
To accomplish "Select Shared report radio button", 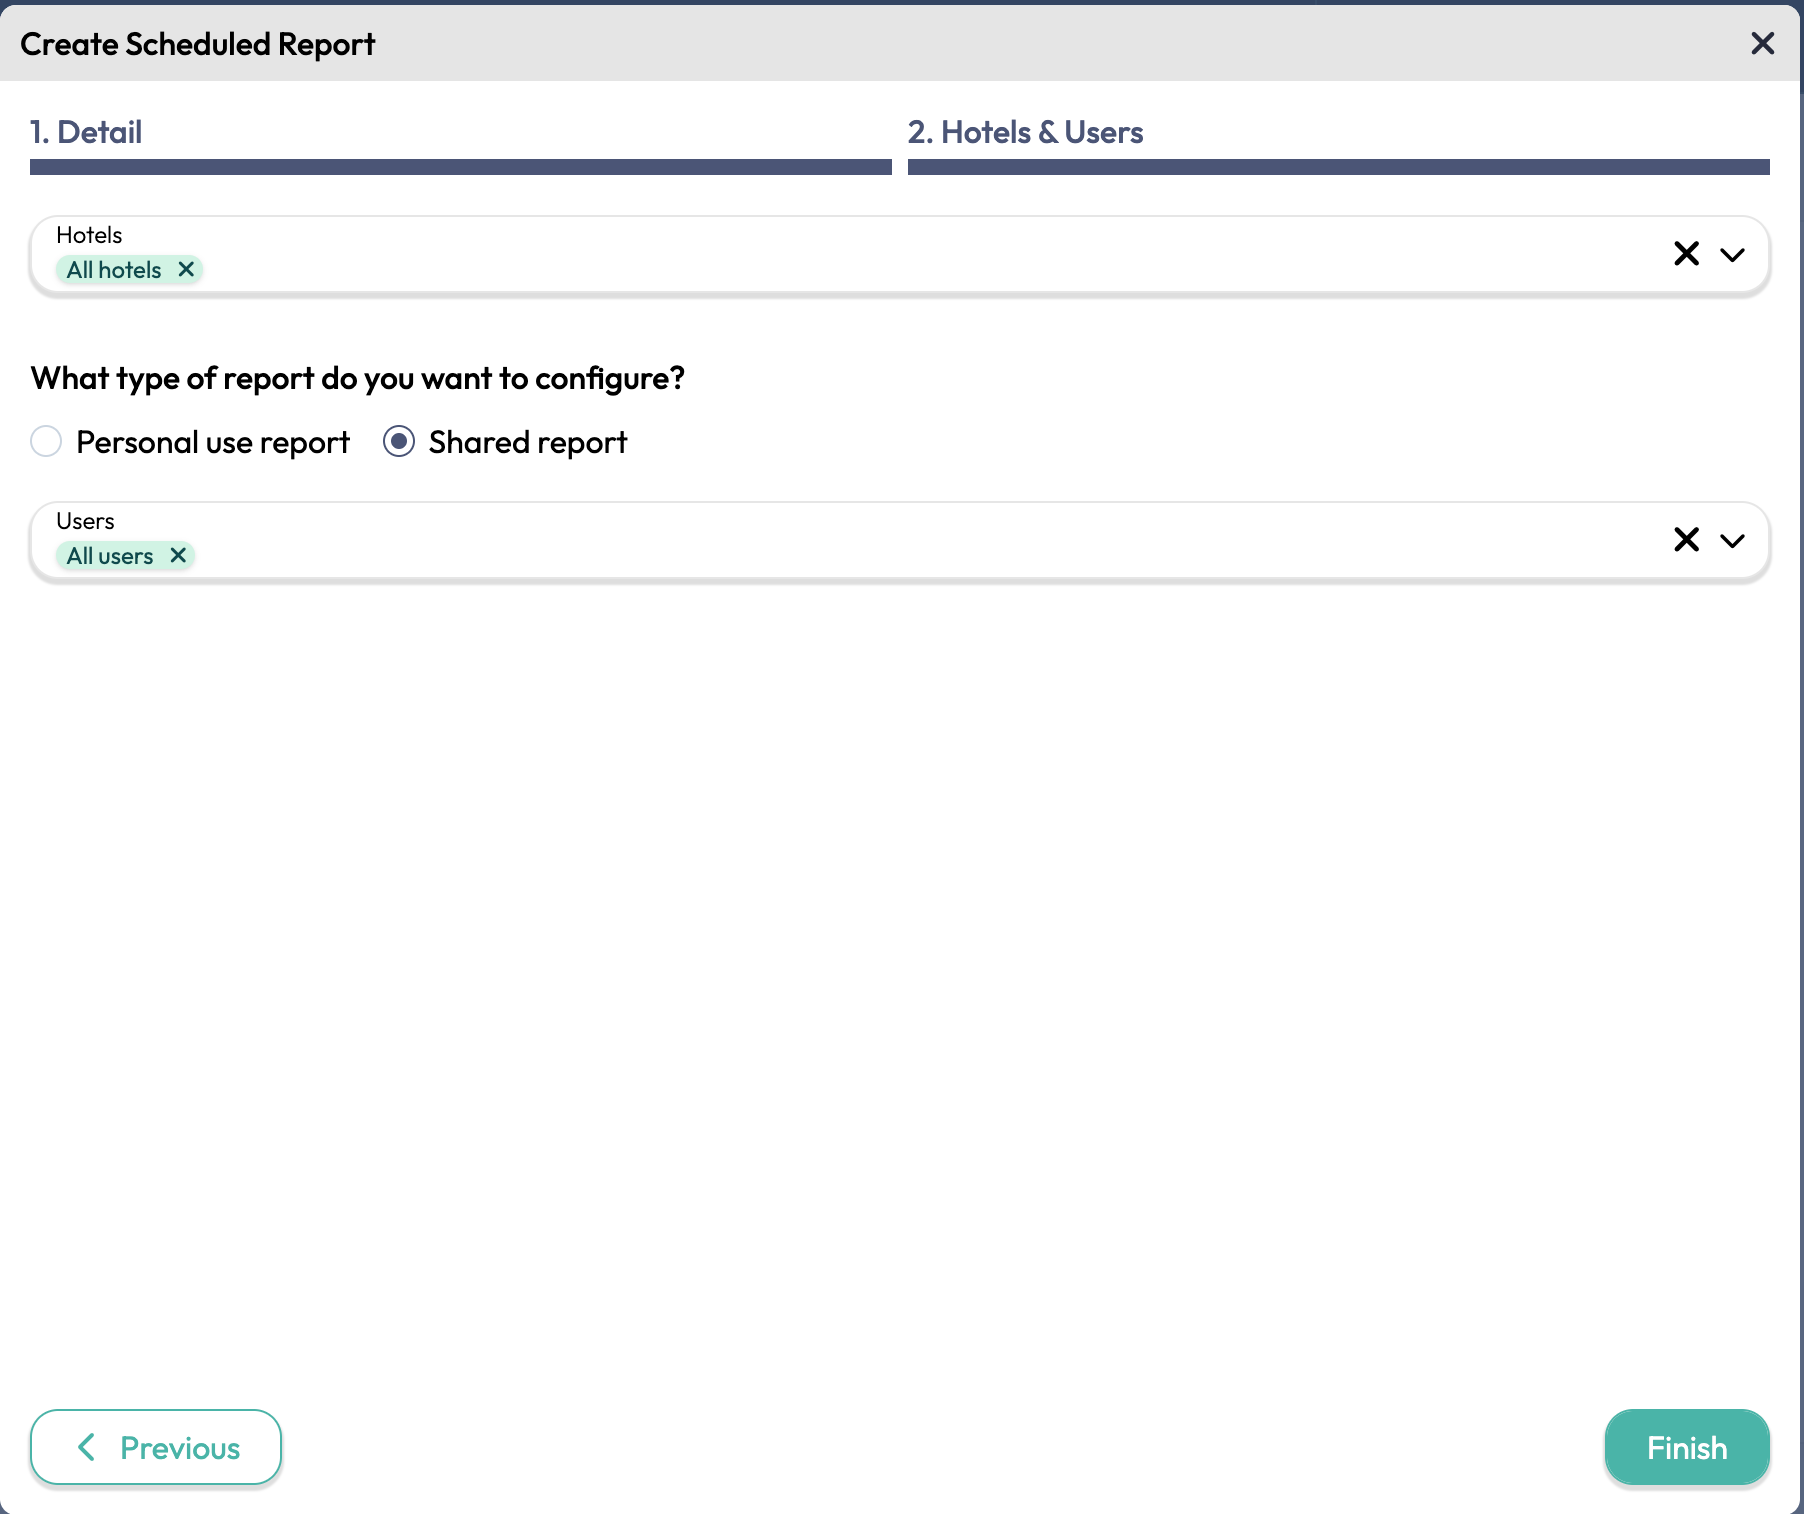I will coord(399,441).
